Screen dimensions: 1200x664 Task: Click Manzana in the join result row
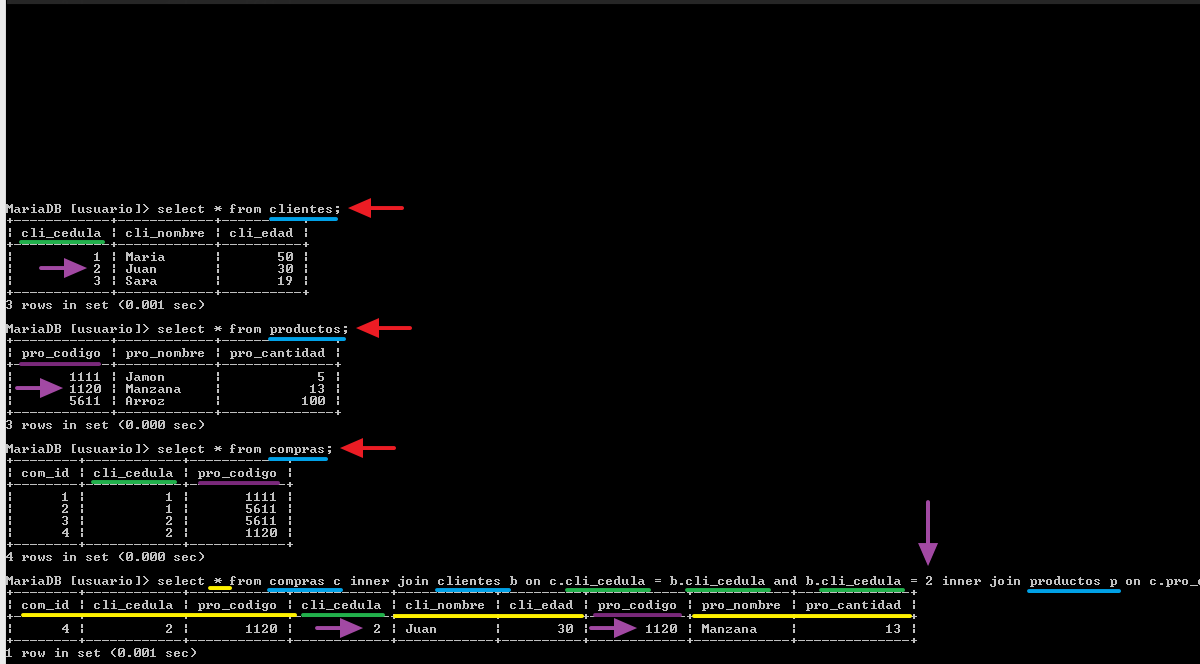729,629
